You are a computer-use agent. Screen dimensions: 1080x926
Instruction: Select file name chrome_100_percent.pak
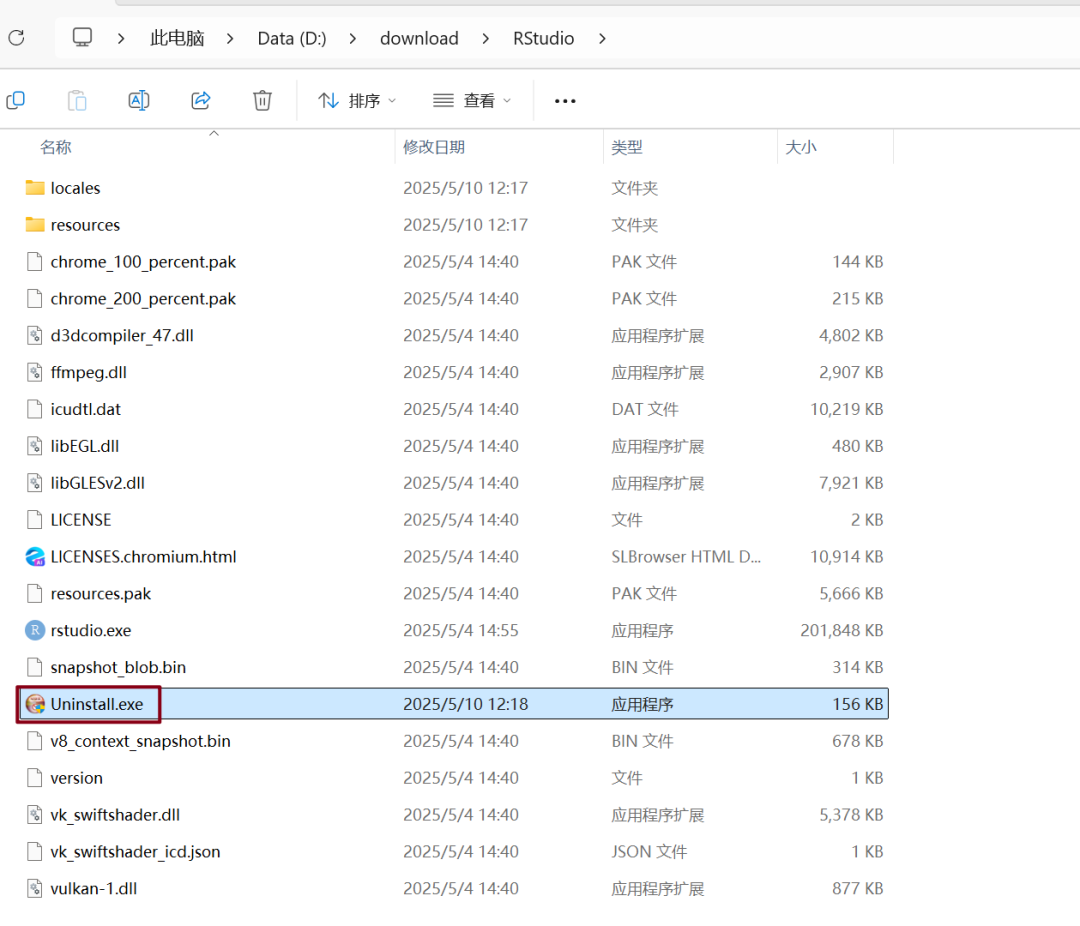point(143,262)
